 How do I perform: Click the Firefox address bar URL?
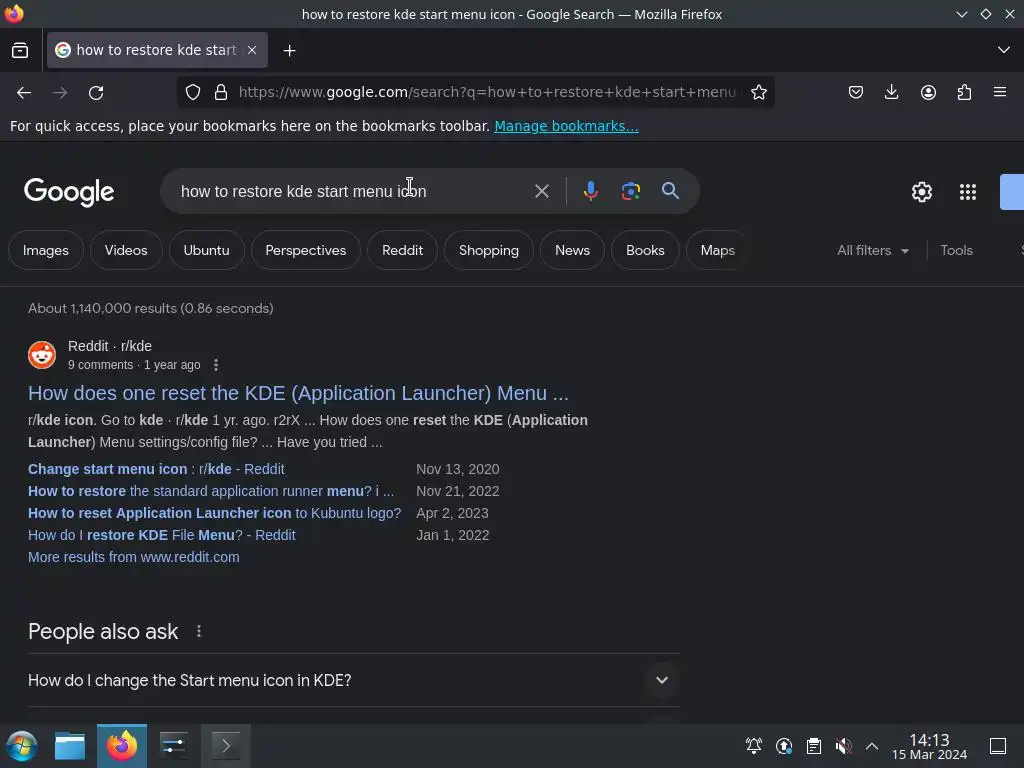click(x=487, y=92)
